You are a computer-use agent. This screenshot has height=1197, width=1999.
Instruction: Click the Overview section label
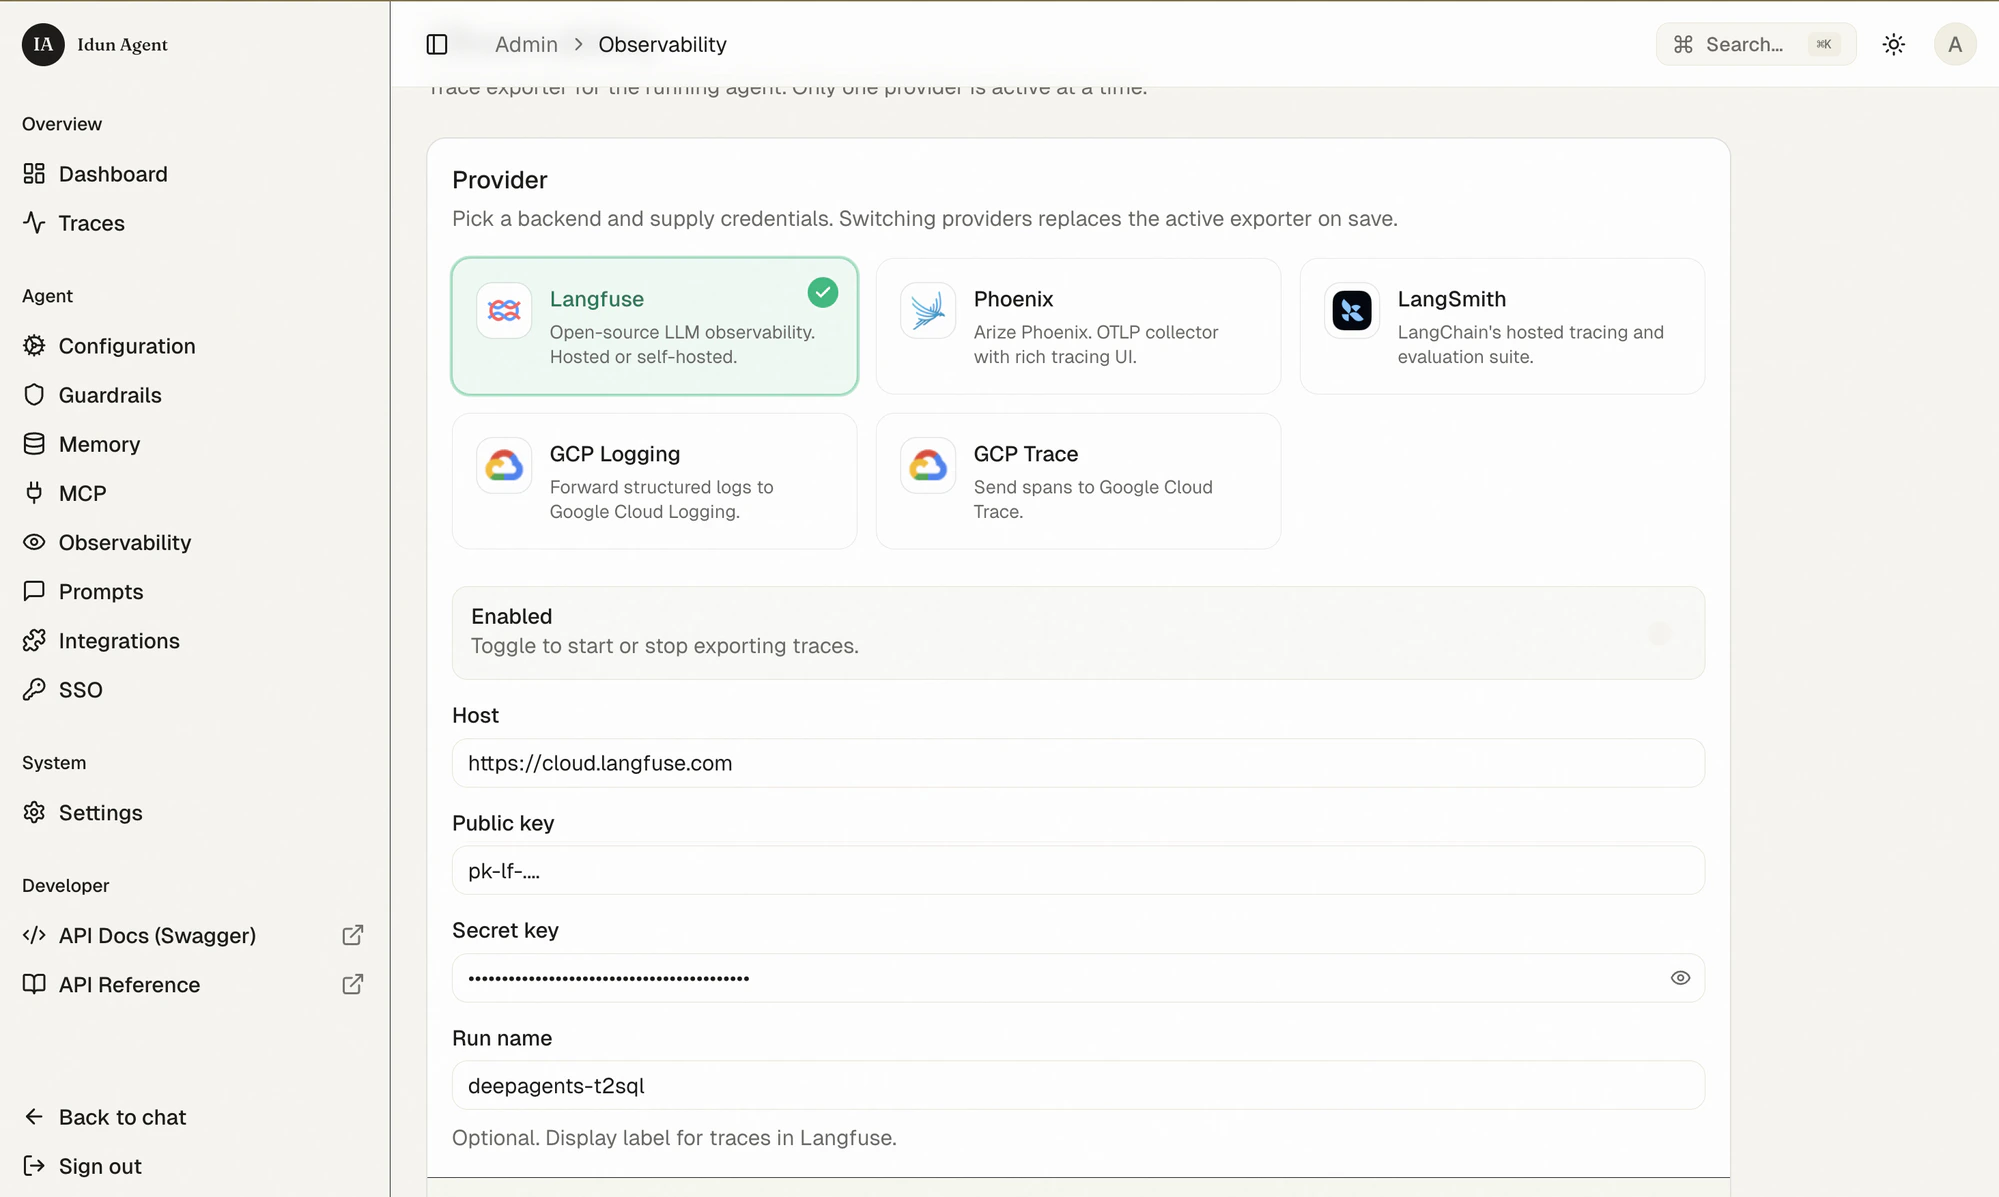62,124
